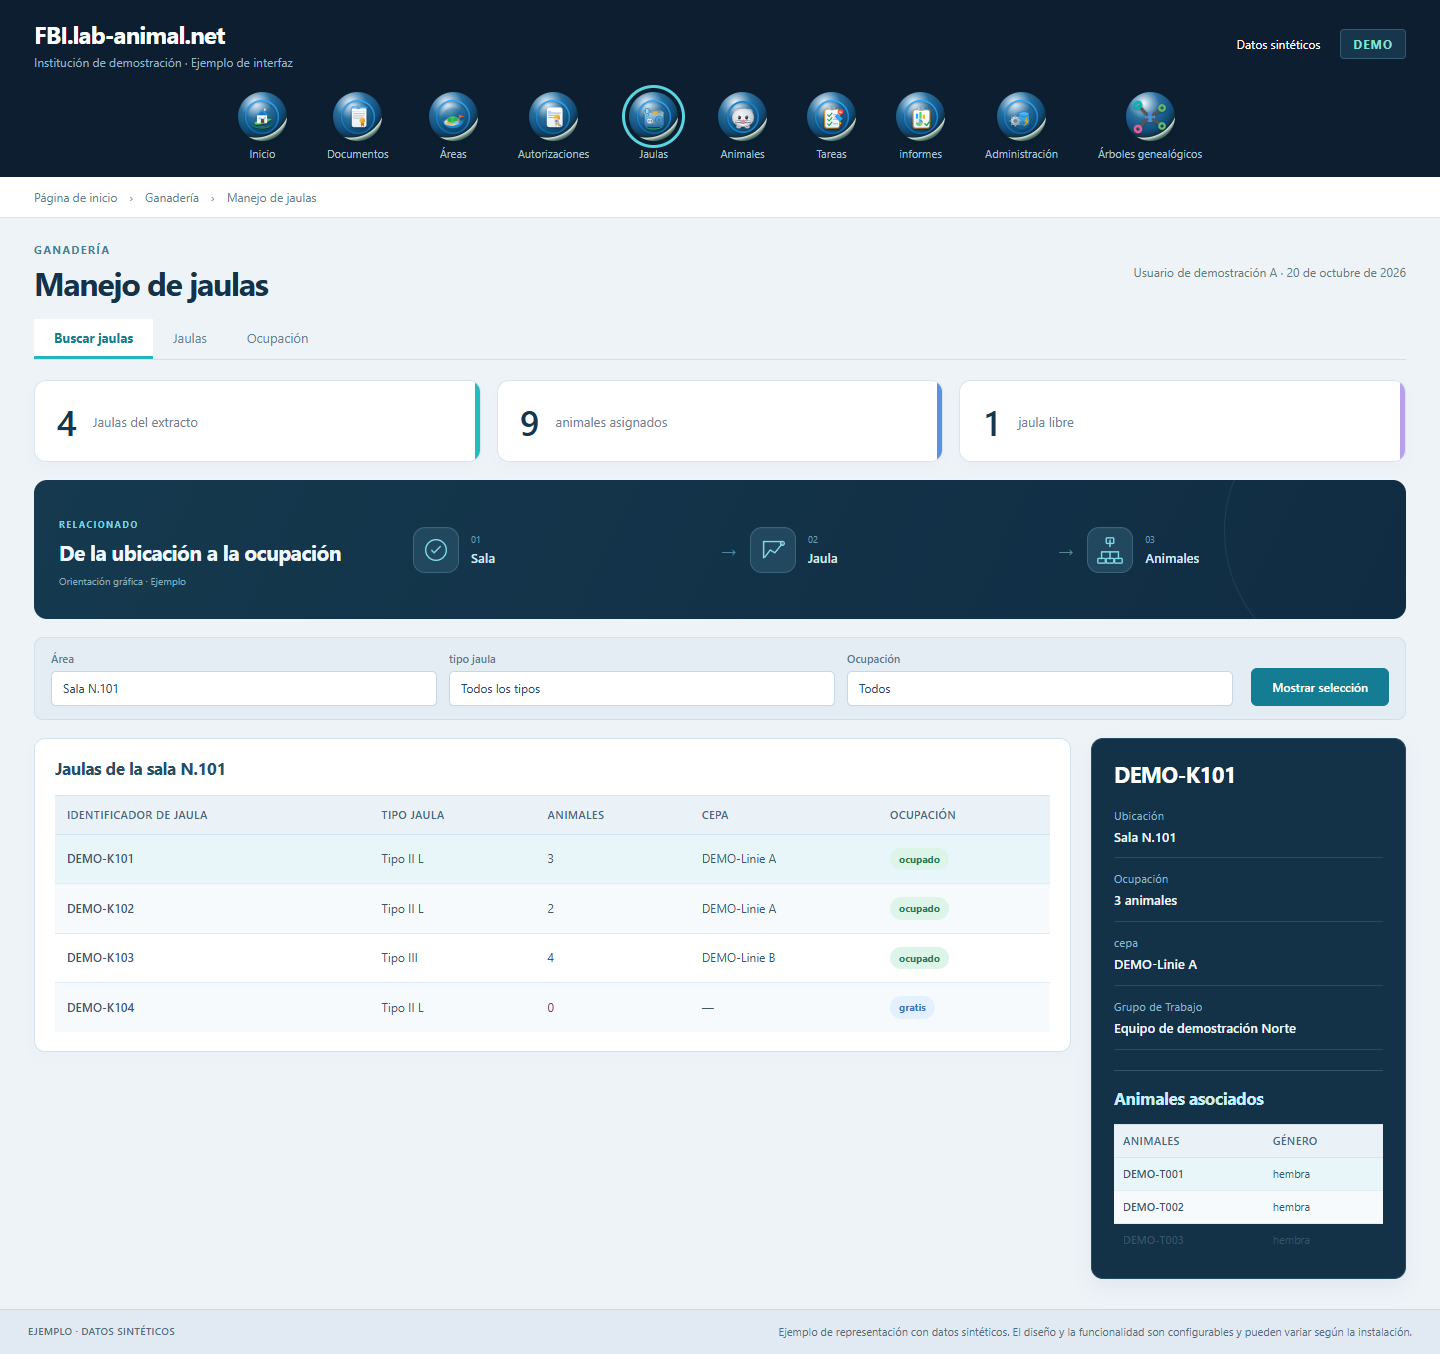The image size is (1440, 1354).
Task: Open the Ocupación filter dropdown
Action: (x=1040, y=689)
